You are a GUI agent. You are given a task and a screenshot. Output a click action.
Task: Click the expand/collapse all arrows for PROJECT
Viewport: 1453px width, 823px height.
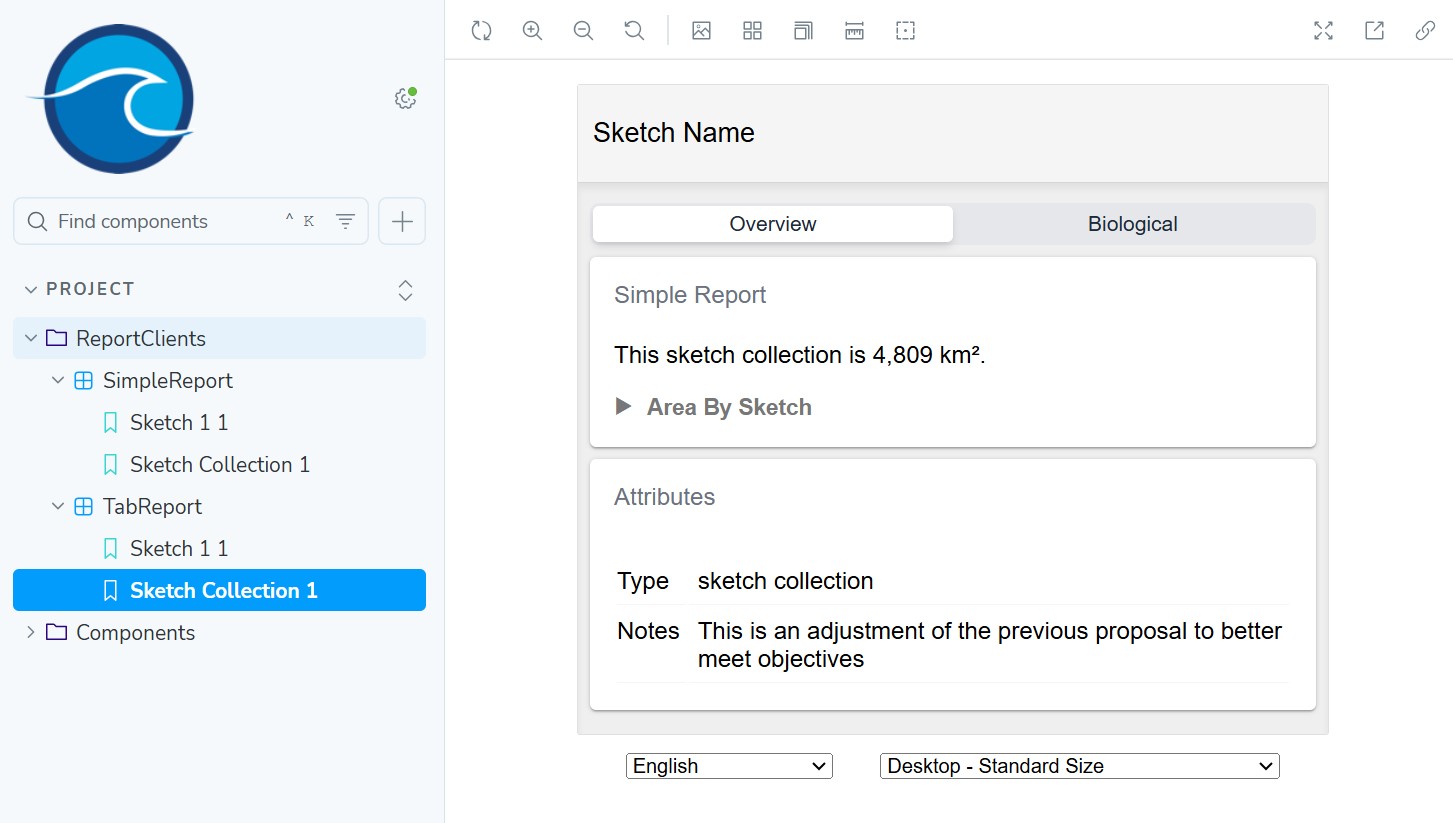[405, 290]
